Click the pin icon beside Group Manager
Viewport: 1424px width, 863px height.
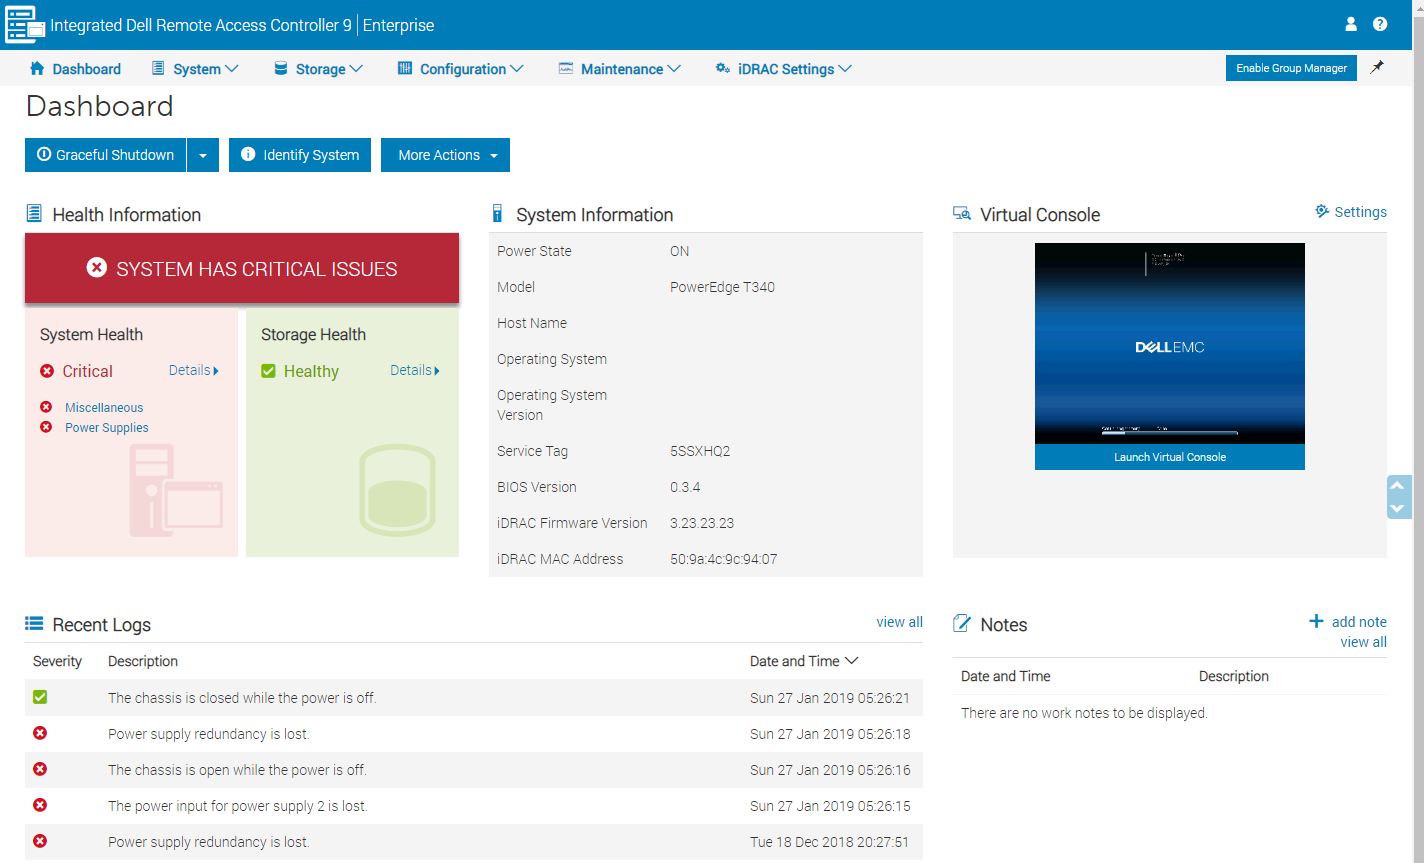[1377, 67]
